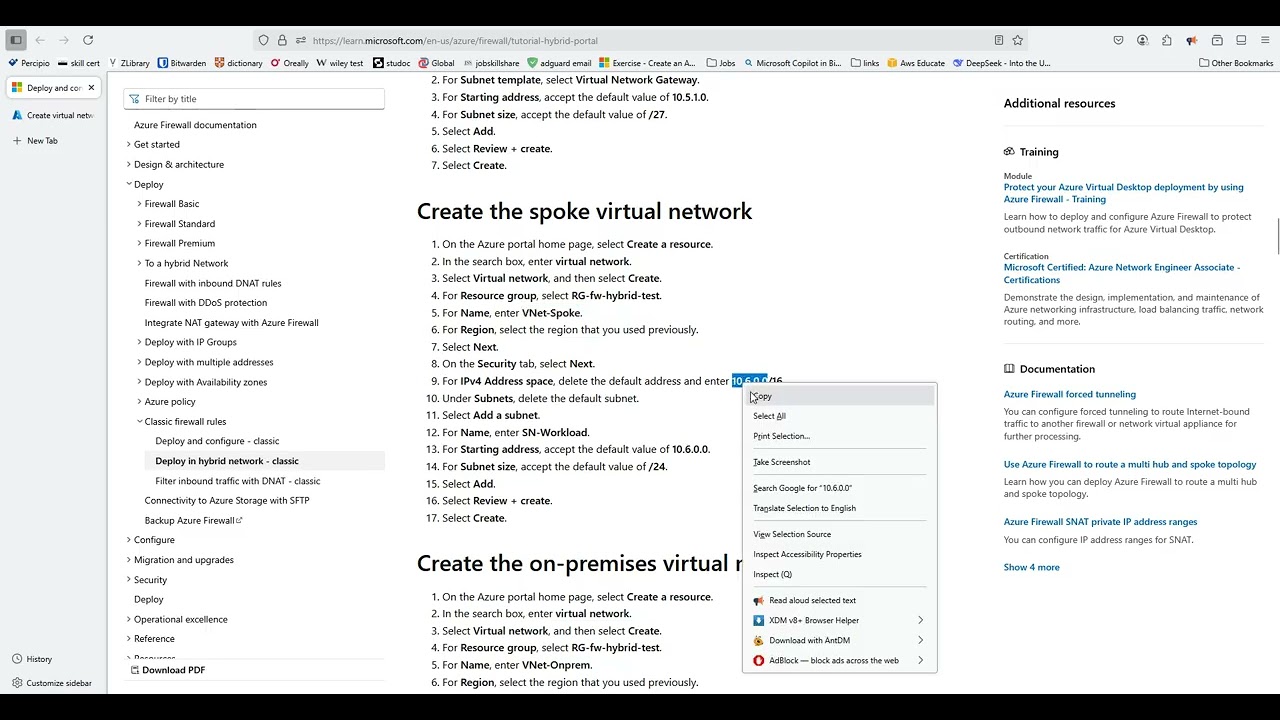Click the Show 4 more link
1280x720 pixels.
1031,567
